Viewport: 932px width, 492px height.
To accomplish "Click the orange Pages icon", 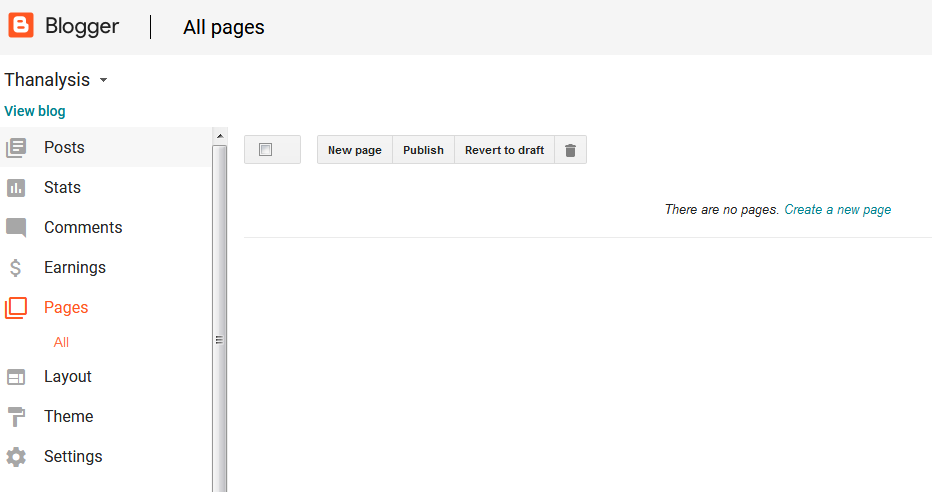I will point(16,308).
